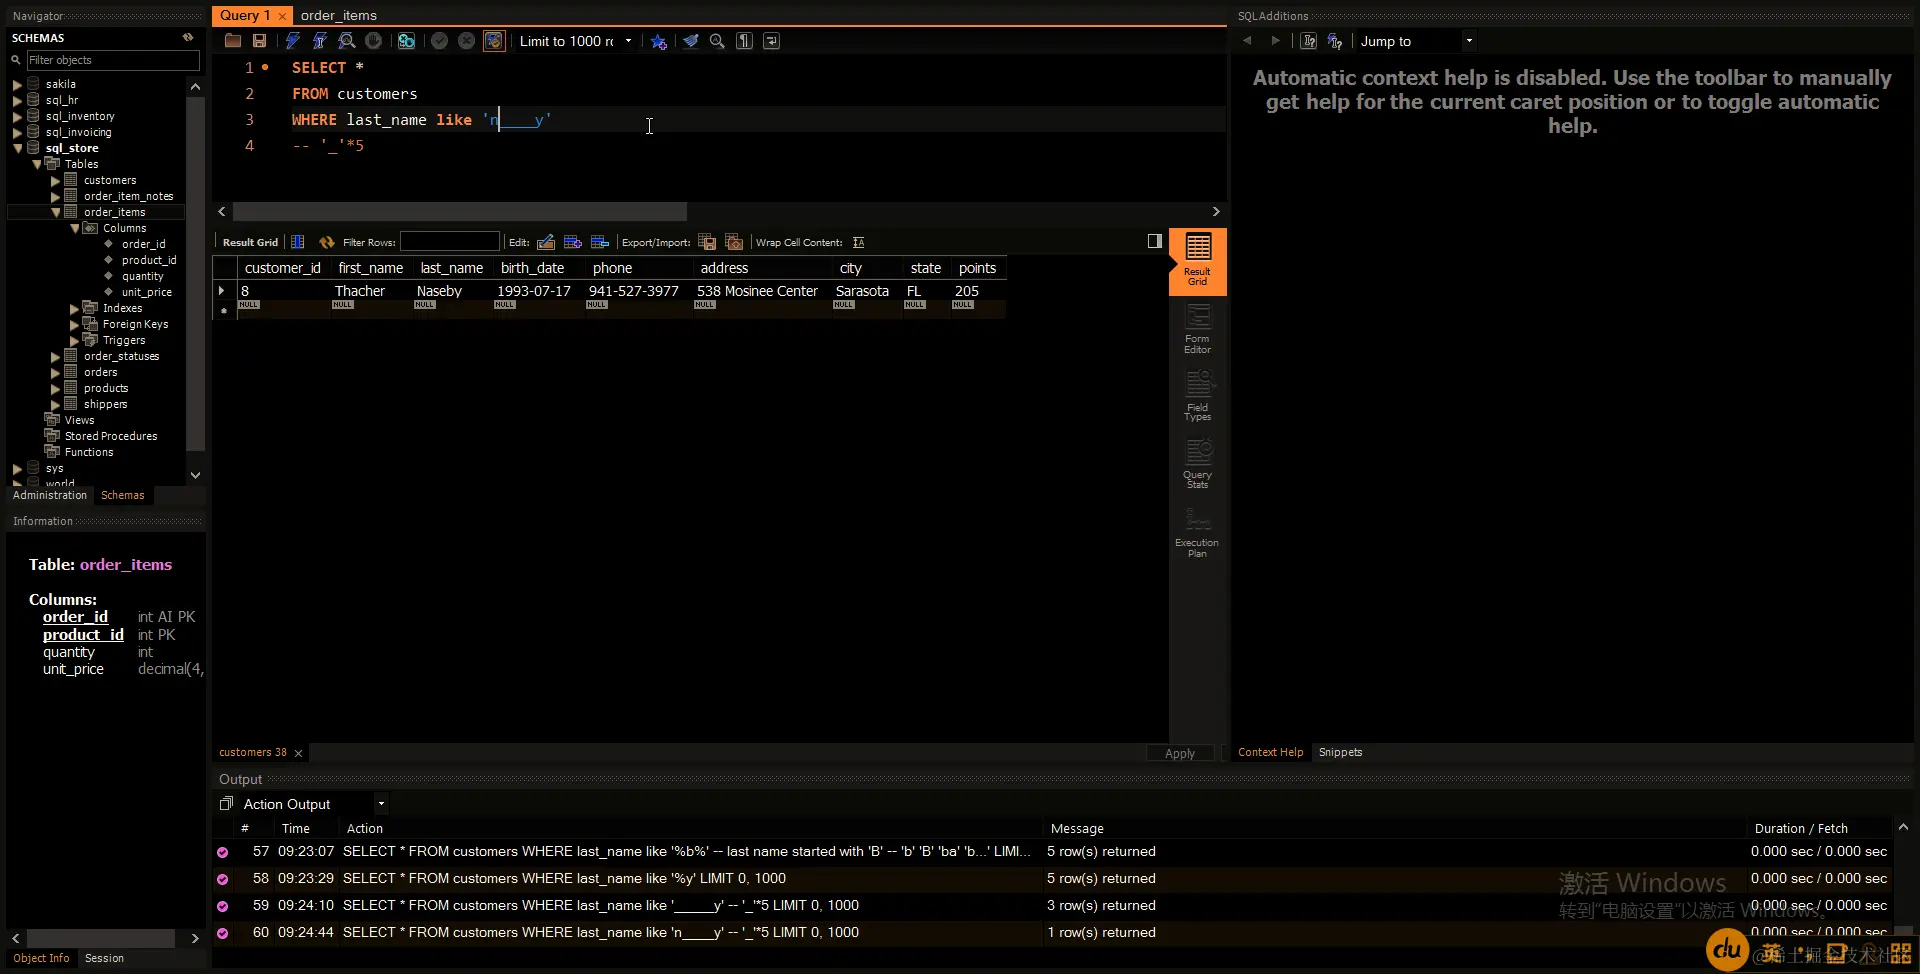Open the Action Output dropdown
This screenshot has height=974, width=1920.
(x=381, y=804)
